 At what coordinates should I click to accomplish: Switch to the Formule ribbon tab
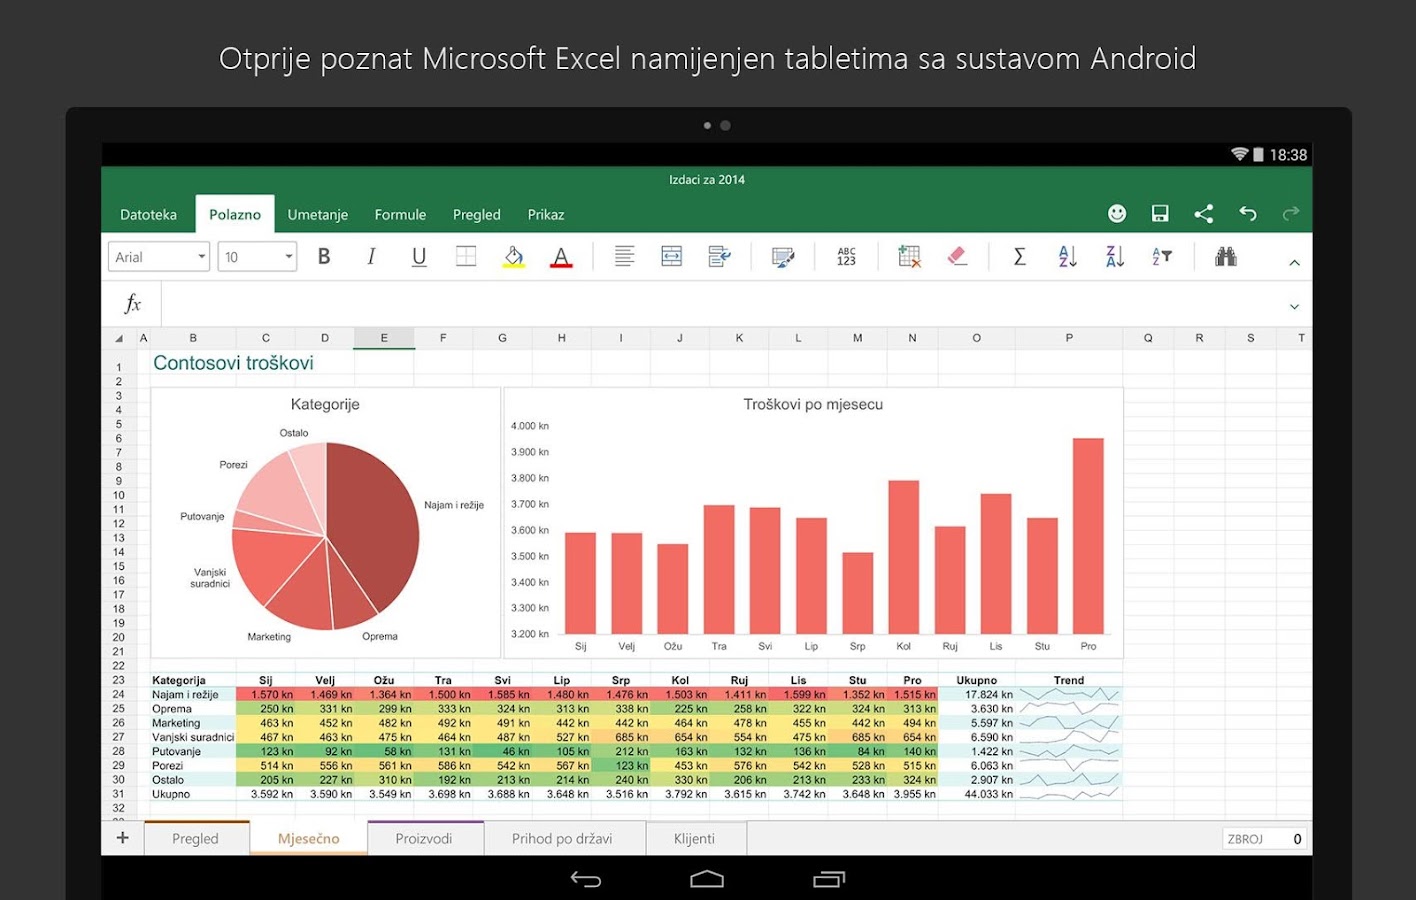point(400,214)
